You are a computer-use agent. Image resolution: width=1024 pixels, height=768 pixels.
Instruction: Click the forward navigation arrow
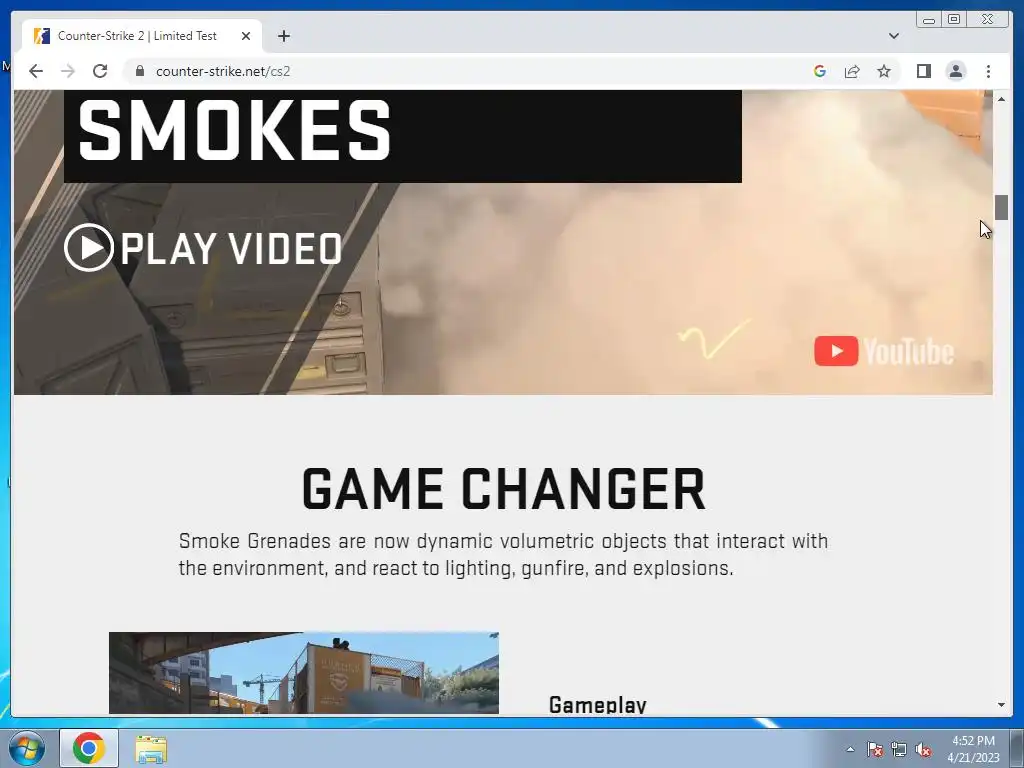[x=68, y=71]
